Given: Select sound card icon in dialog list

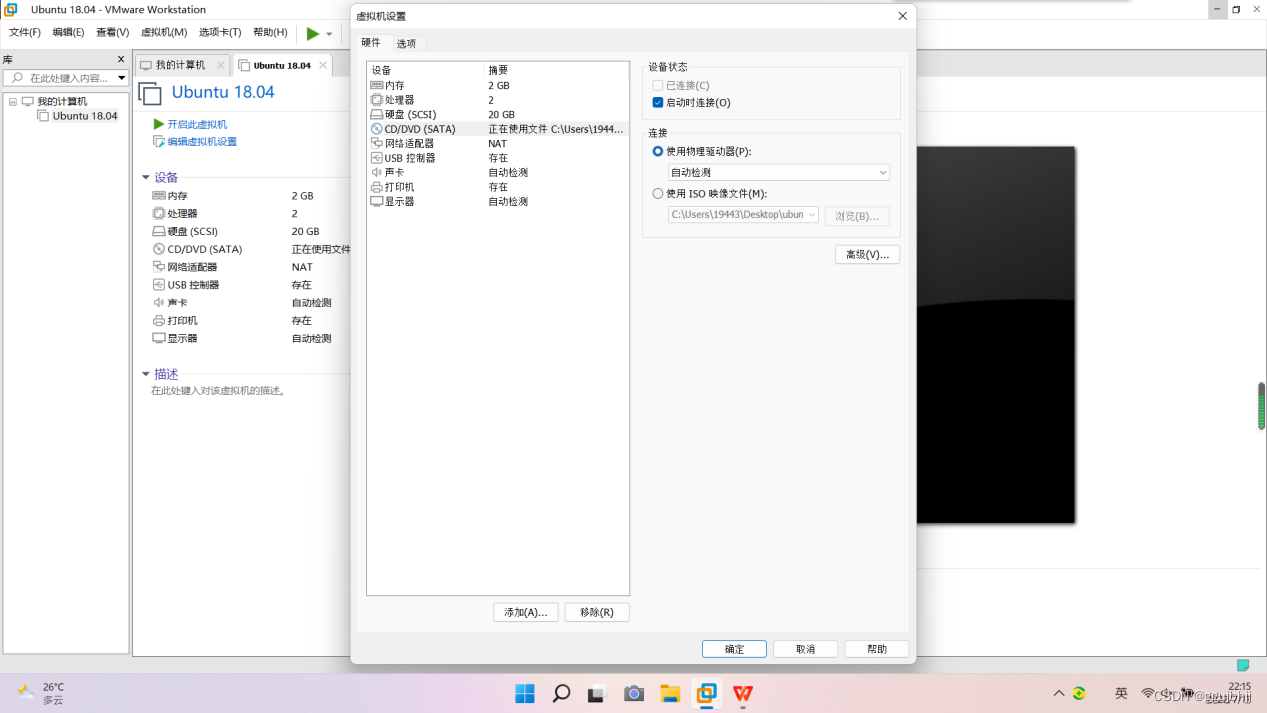Looking at the screenshot, I should (x=376, y=173).
